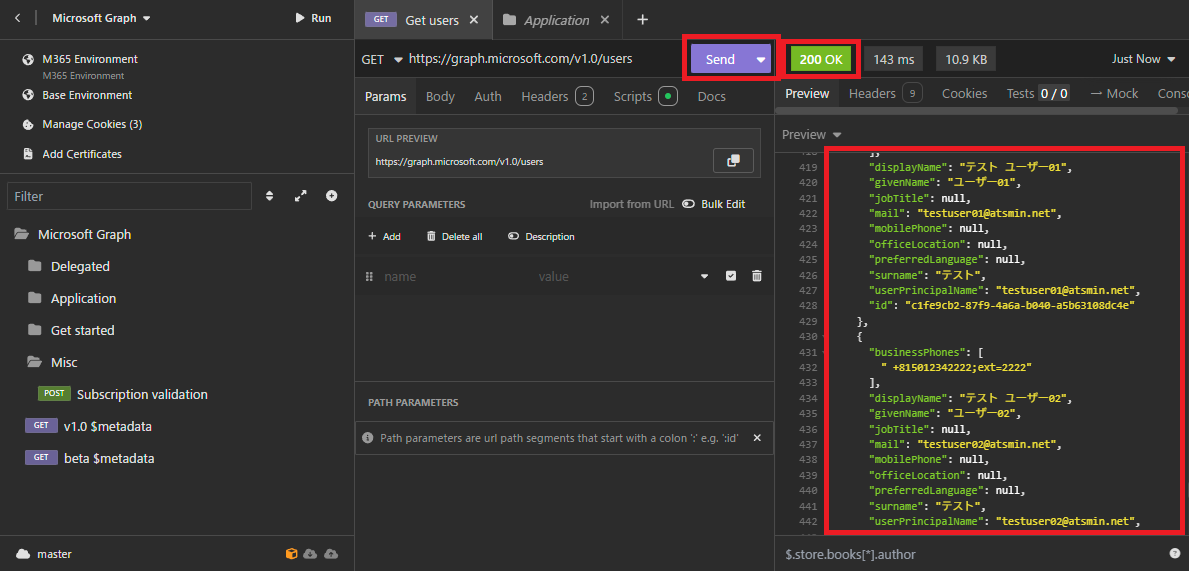Run the collection with Run button
The width and height of the screenshot is (1189, 571).
[x=313, y=17]
